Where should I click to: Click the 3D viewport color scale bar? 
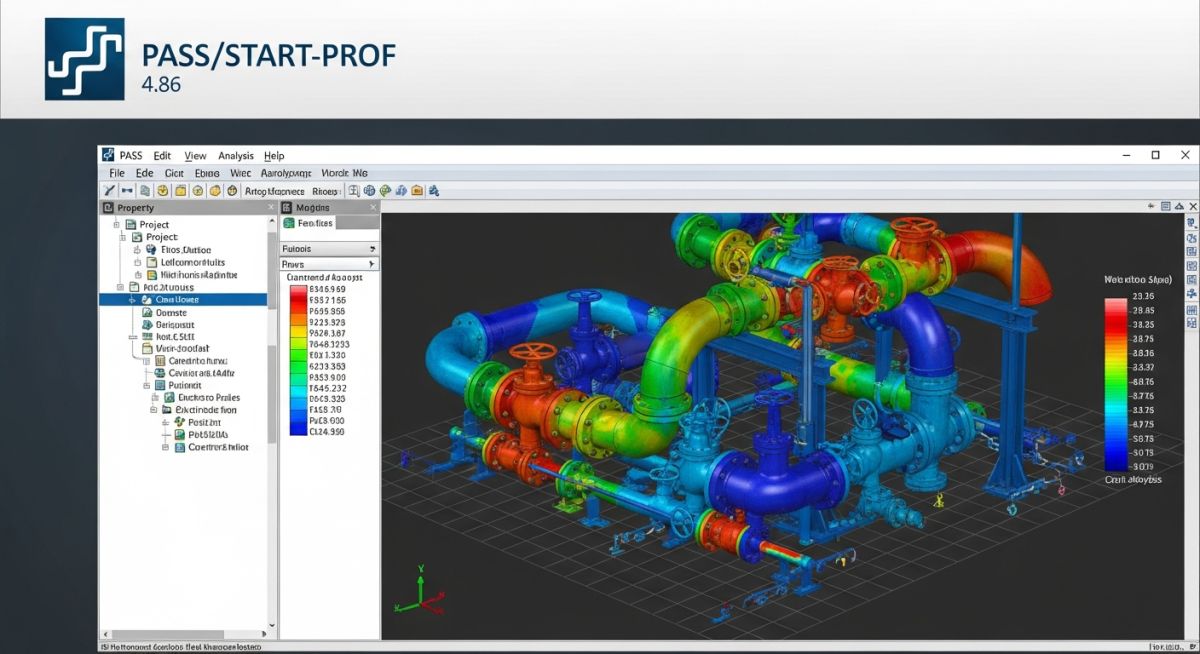[x=1116, y=384]
